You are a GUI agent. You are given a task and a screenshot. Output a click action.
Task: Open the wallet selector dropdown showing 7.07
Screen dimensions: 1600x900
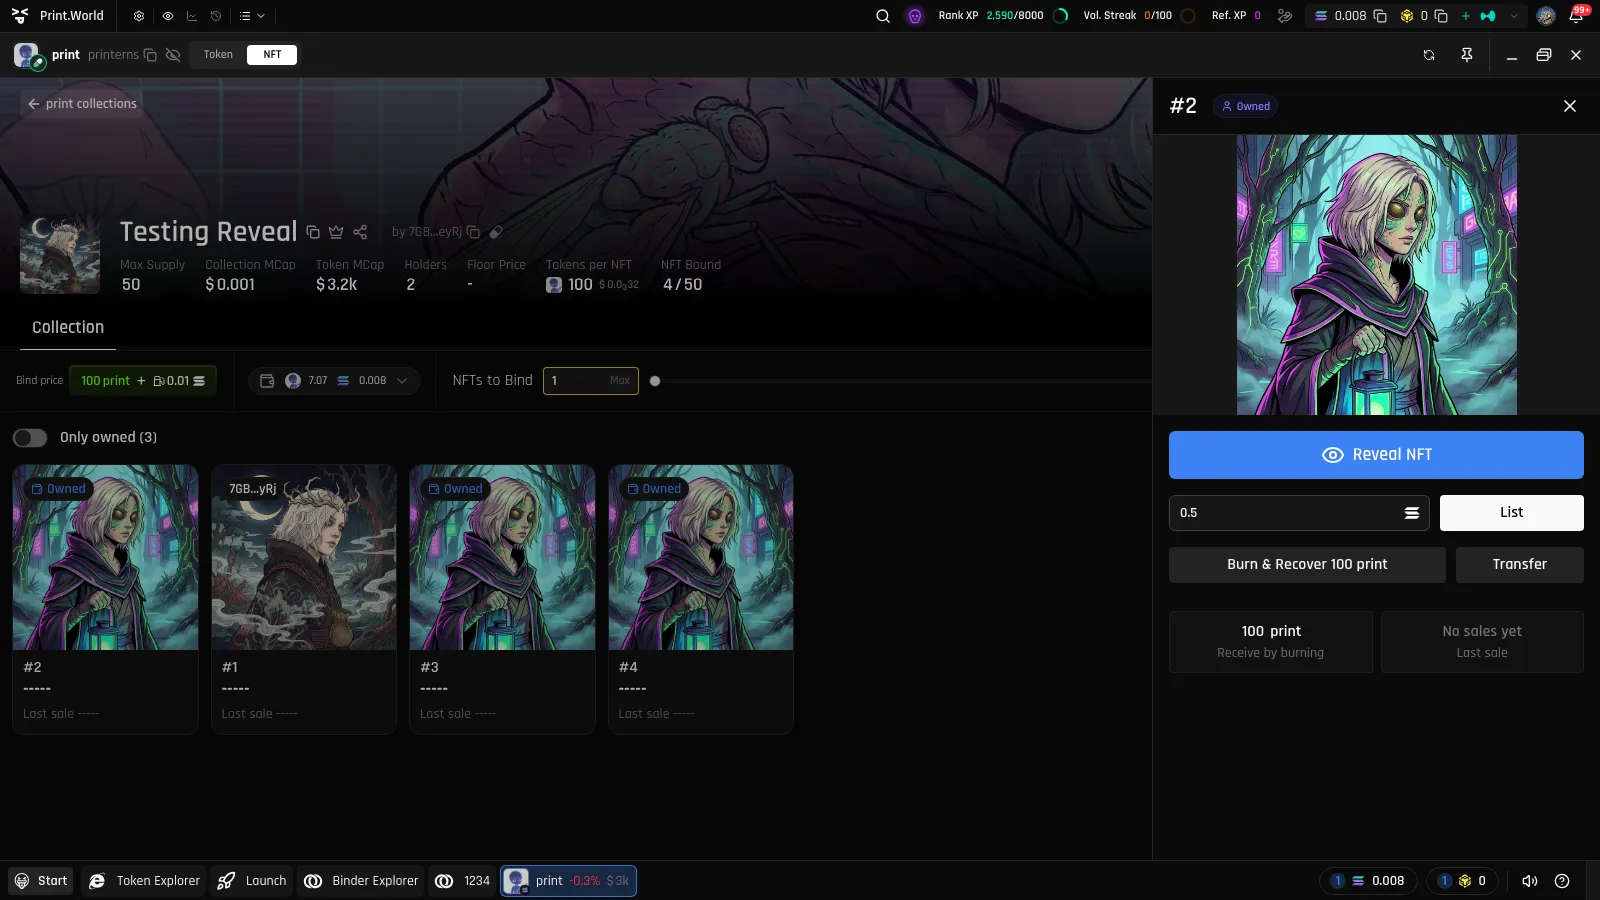coord(333,381)
